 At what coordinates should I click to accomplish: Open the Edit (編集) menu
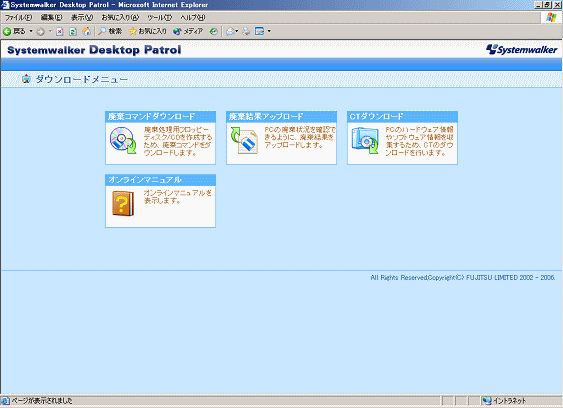coord(51,17)
